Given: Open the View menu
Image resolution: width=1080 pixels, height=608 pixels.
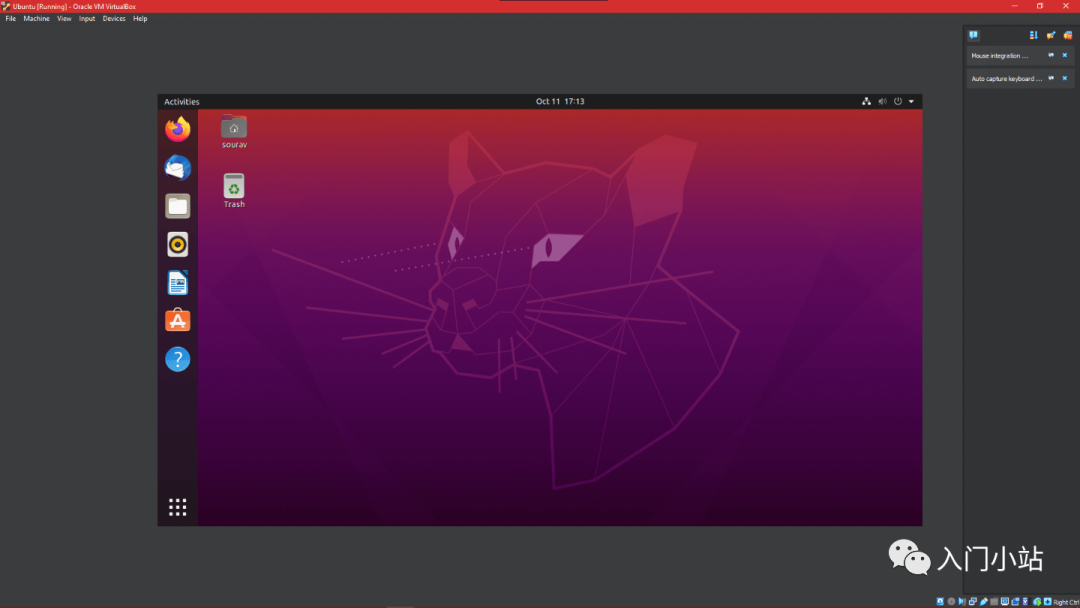Looking at the screenshot, I should pyautogui.click(x=64, y=19).
